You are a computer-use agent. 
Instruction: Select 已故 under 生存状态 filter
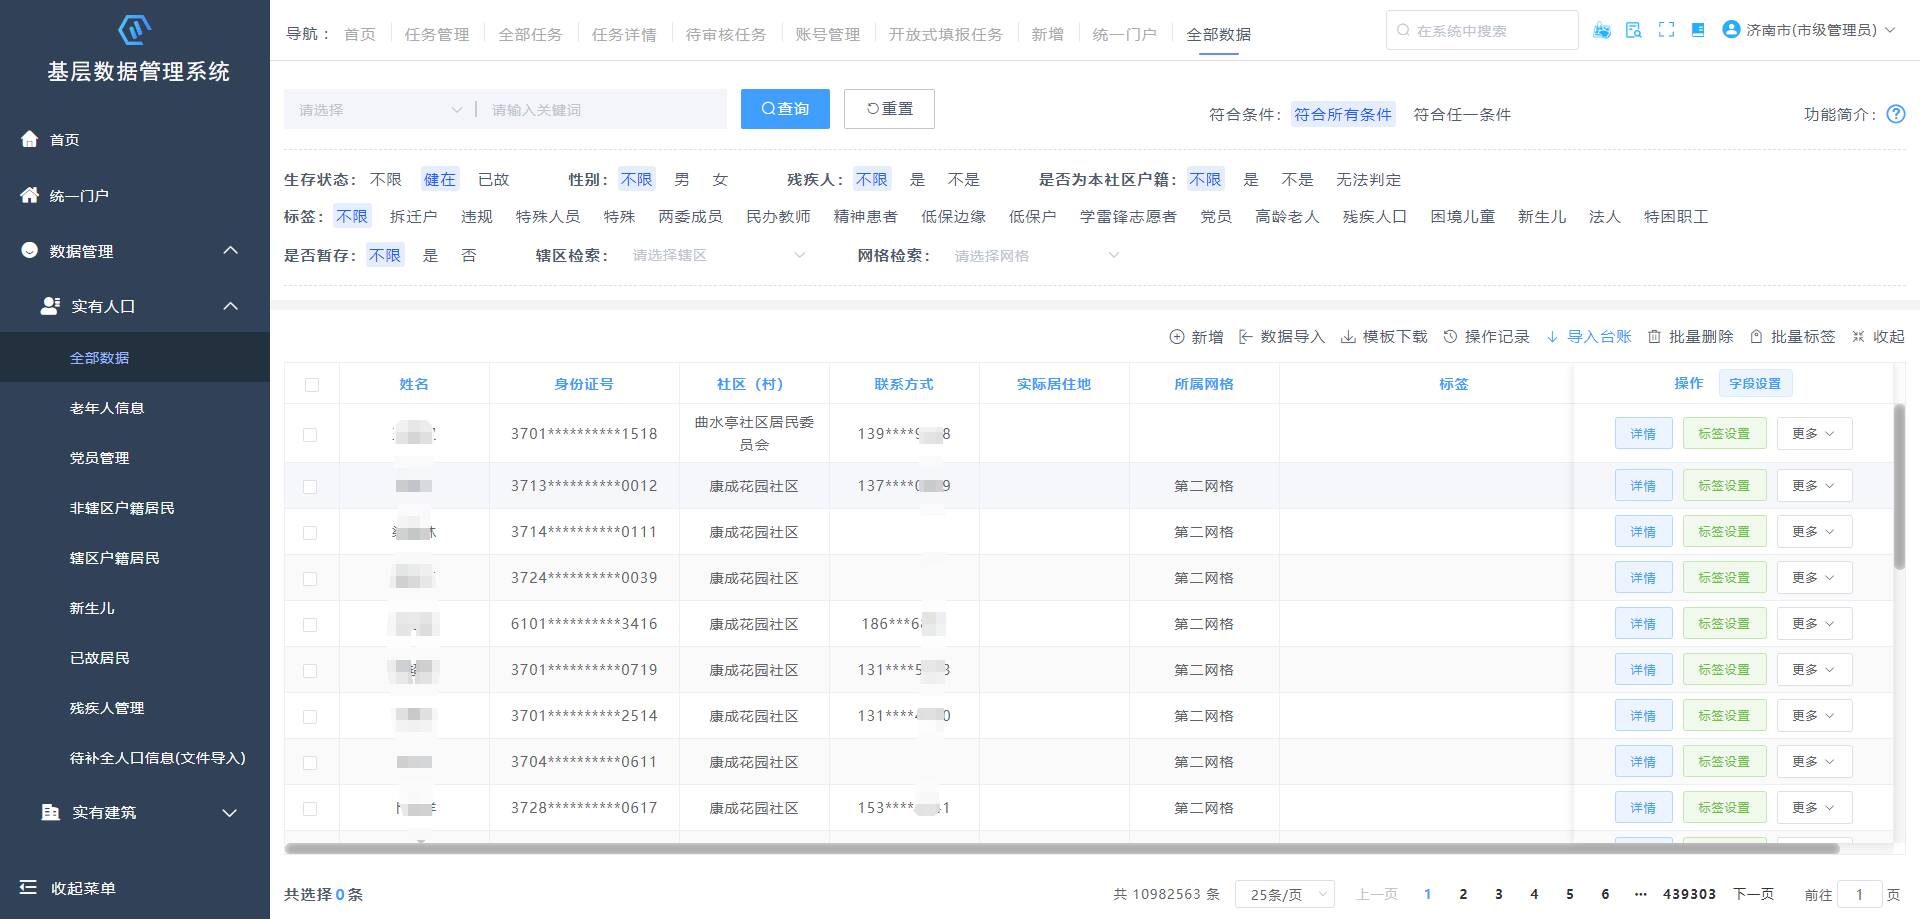click(493, 180)
